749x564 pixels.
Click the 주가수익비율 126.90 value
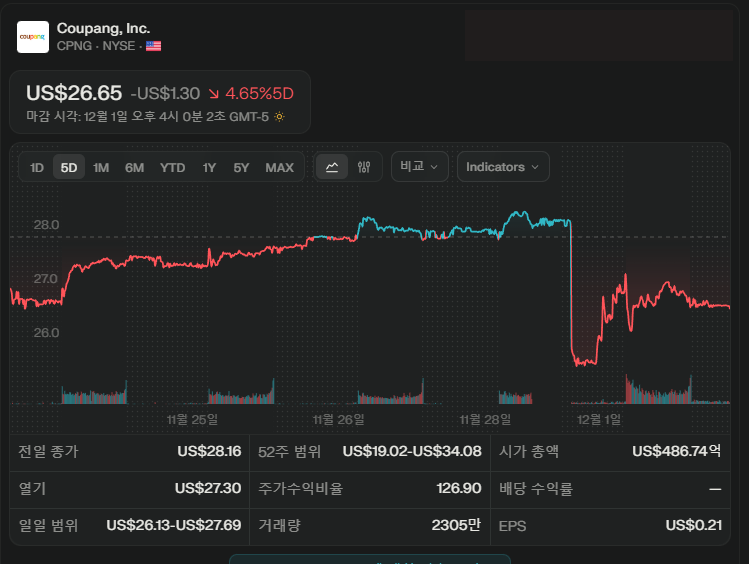click(459, 488)
